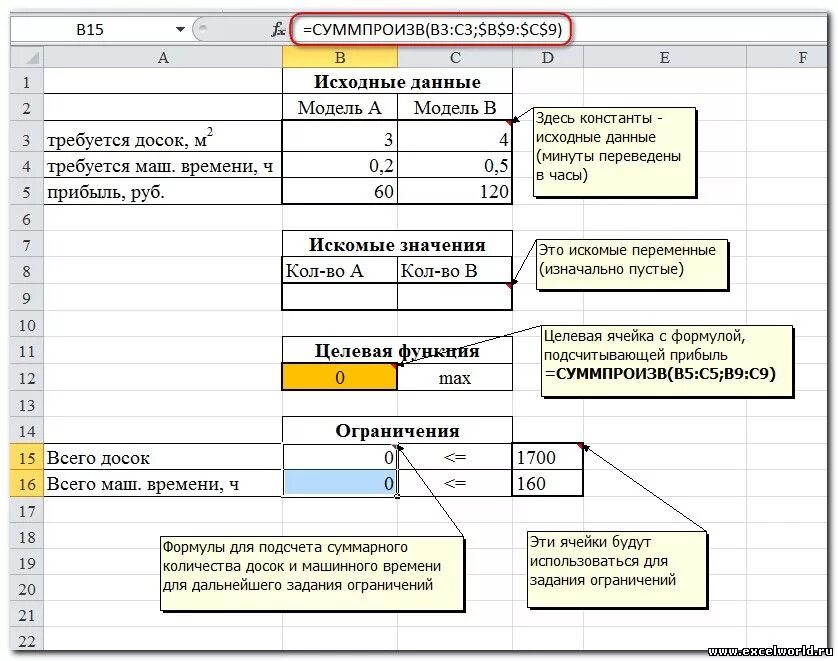This screenshot has height=661, width=838.
Task: Click the formula bar with СУММПРОИЗВ formula
Action: coord(432,29)
